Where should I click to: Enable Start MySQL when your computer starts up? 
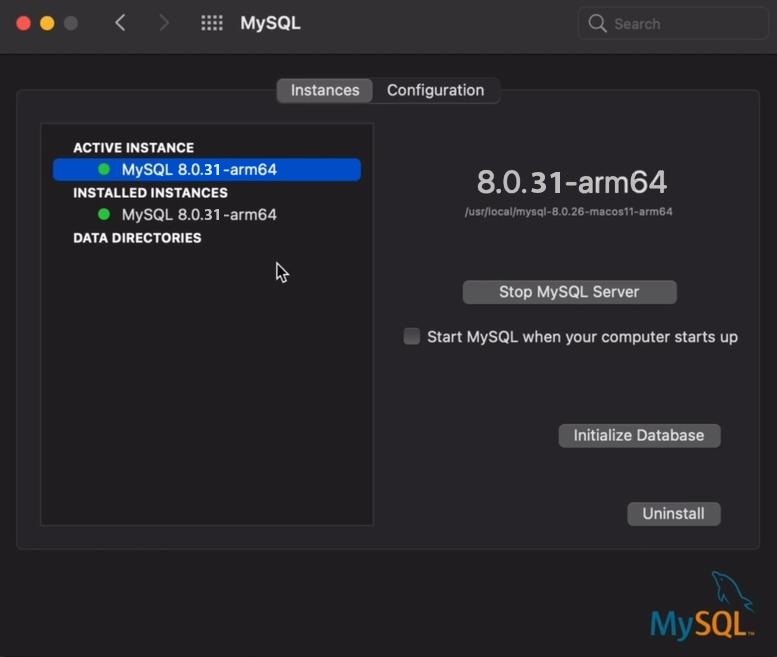[411, 336]
